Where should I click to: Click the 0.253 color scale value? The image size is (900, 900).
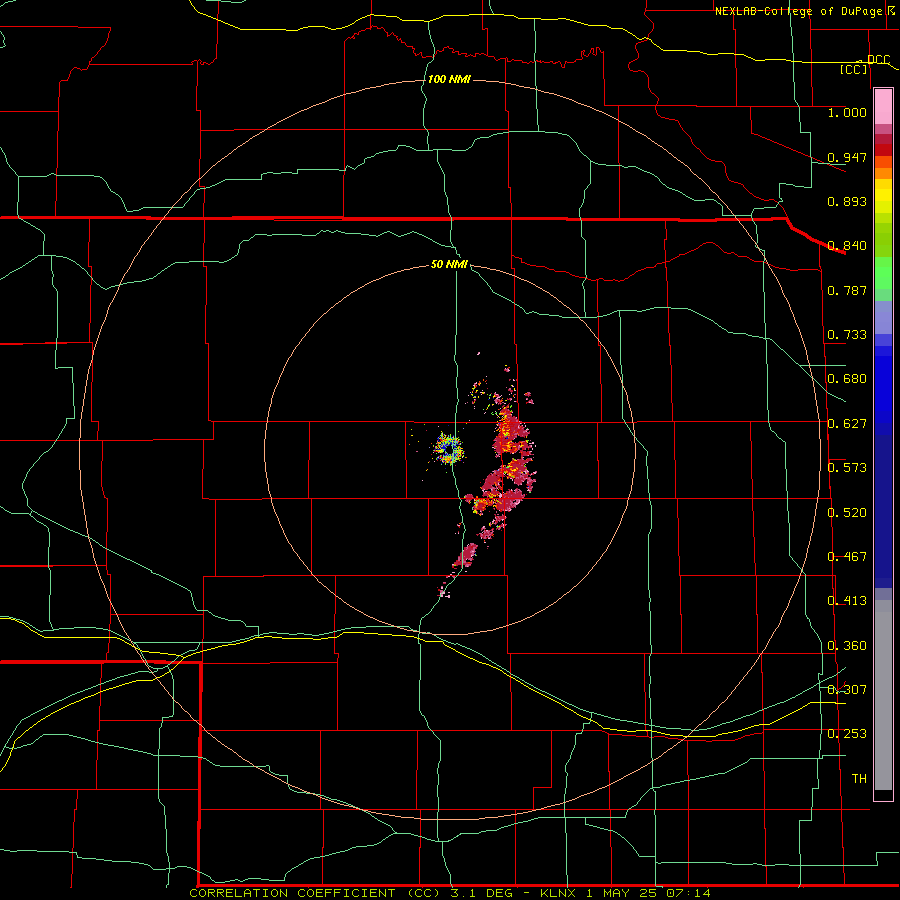847,734
